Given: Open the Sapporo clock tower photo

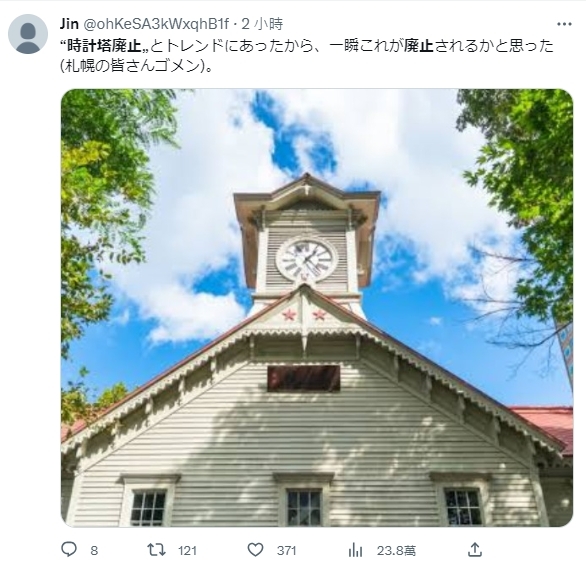Looking at the screenshot, I should tap(317, 307).
